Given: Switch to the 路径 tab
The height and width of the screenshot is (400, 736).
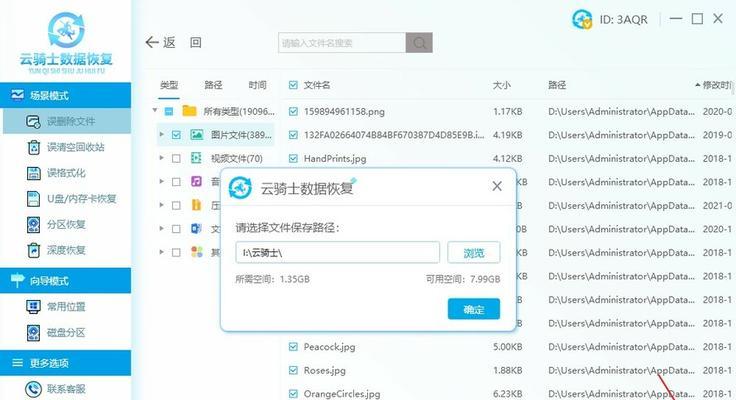Looking at the screenshot, I should tap(213, 85).
